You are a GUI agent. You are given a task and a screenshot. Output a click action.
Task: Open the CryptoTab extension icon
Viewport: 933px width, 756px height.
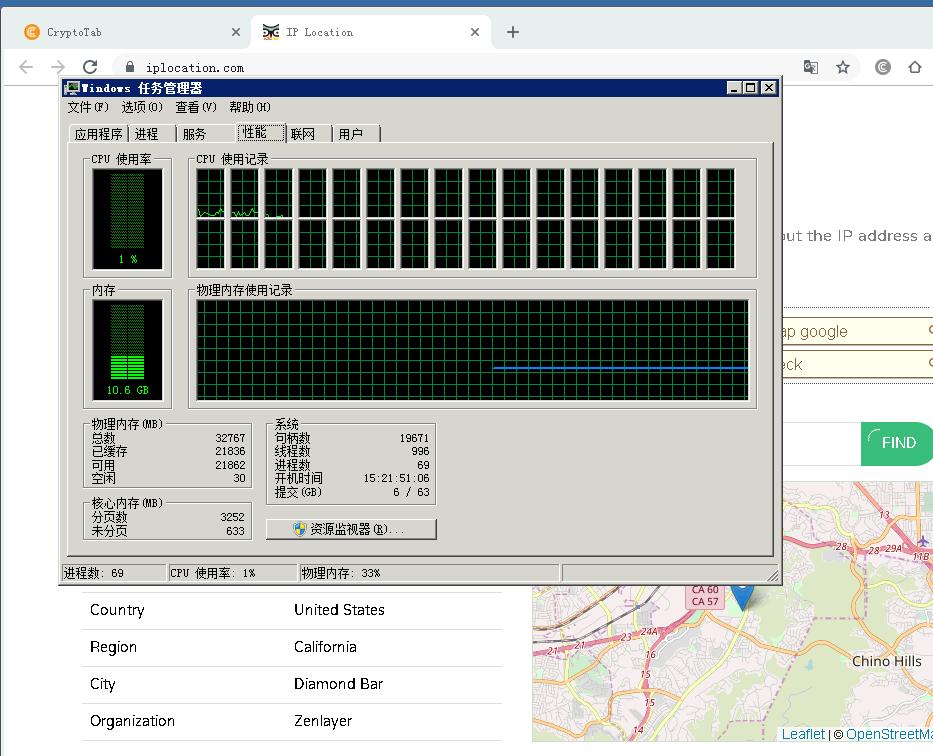[x=883, y=67]
